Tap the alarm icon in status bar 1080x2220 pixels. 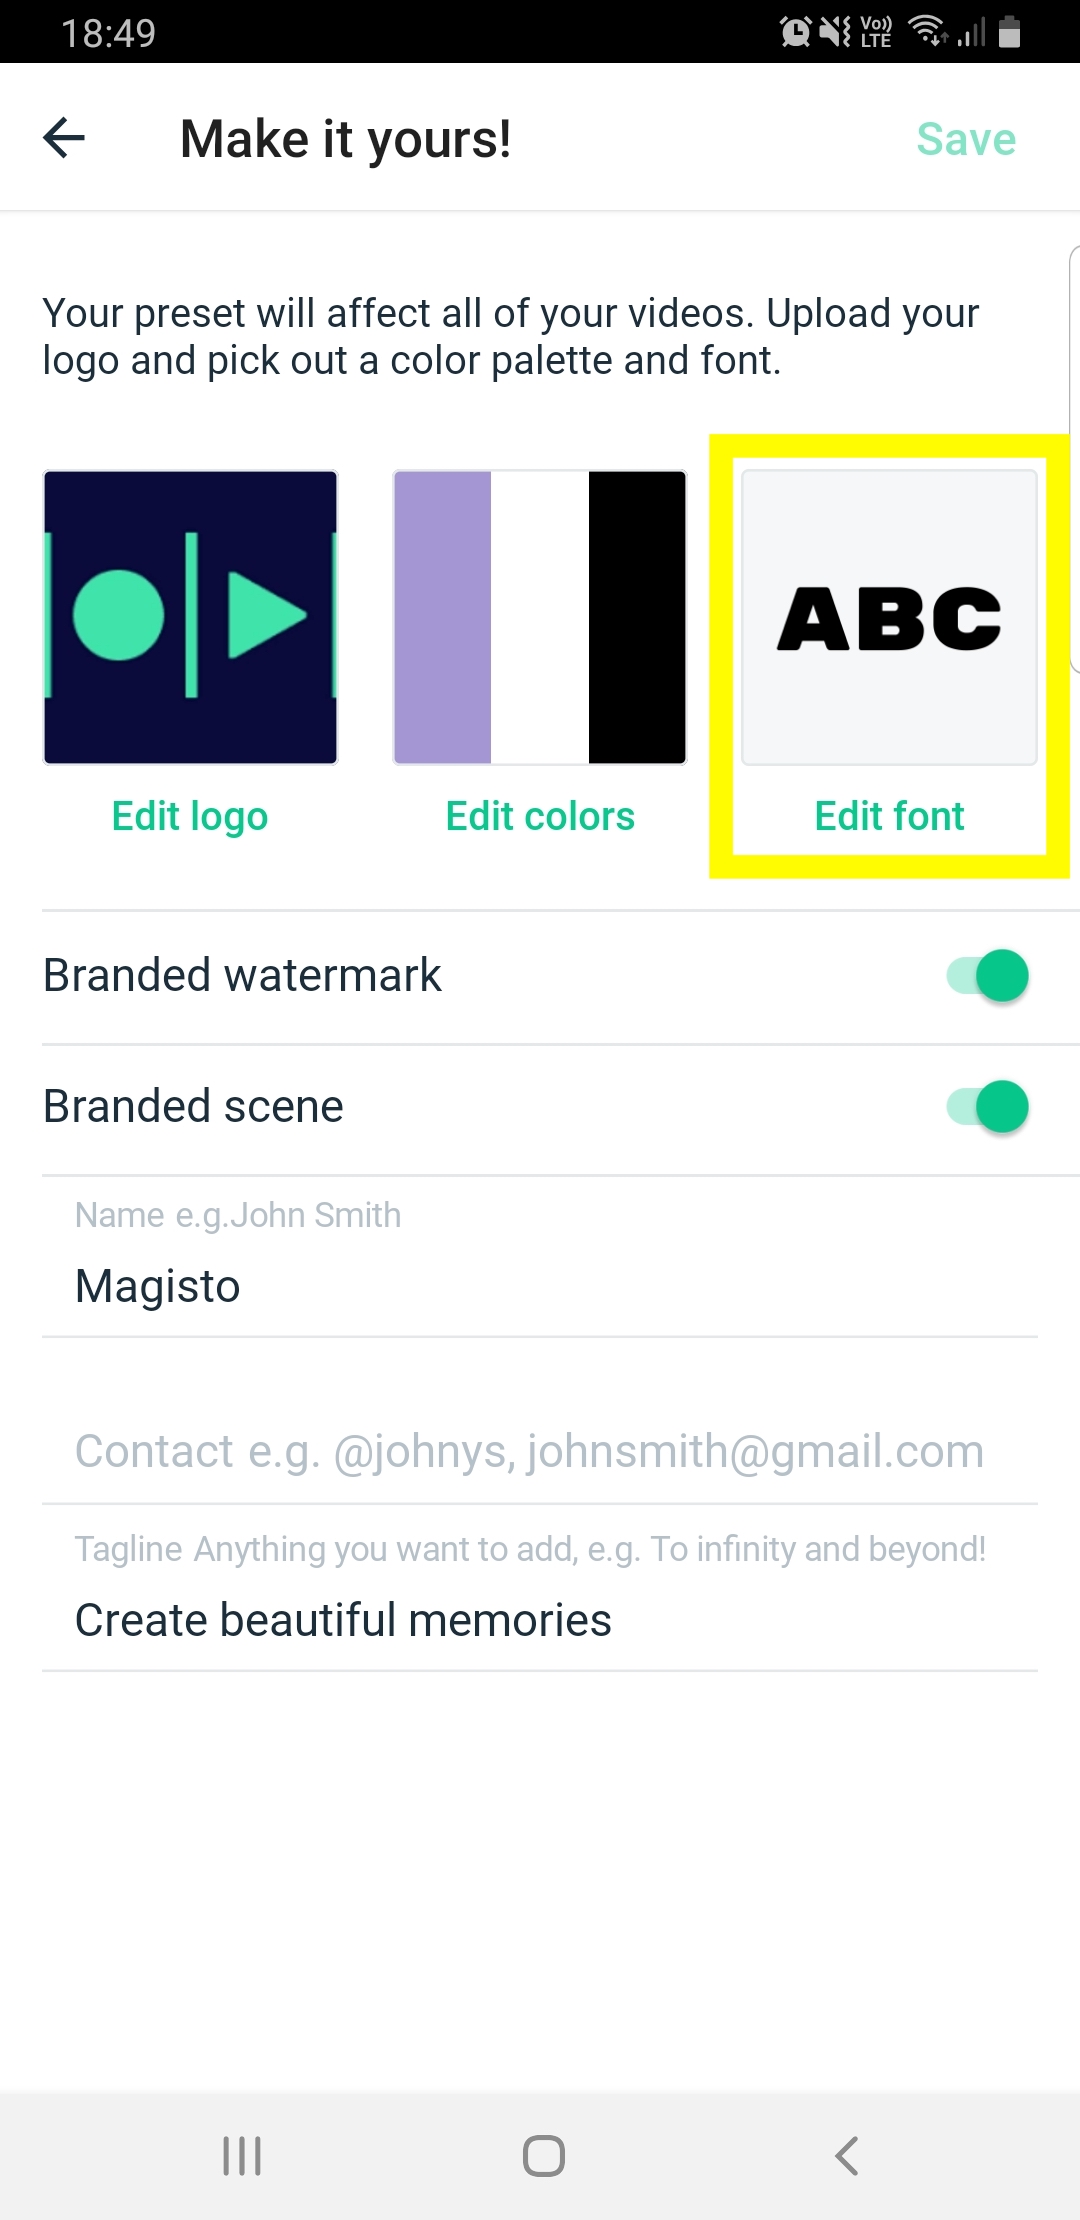point(795,32)
